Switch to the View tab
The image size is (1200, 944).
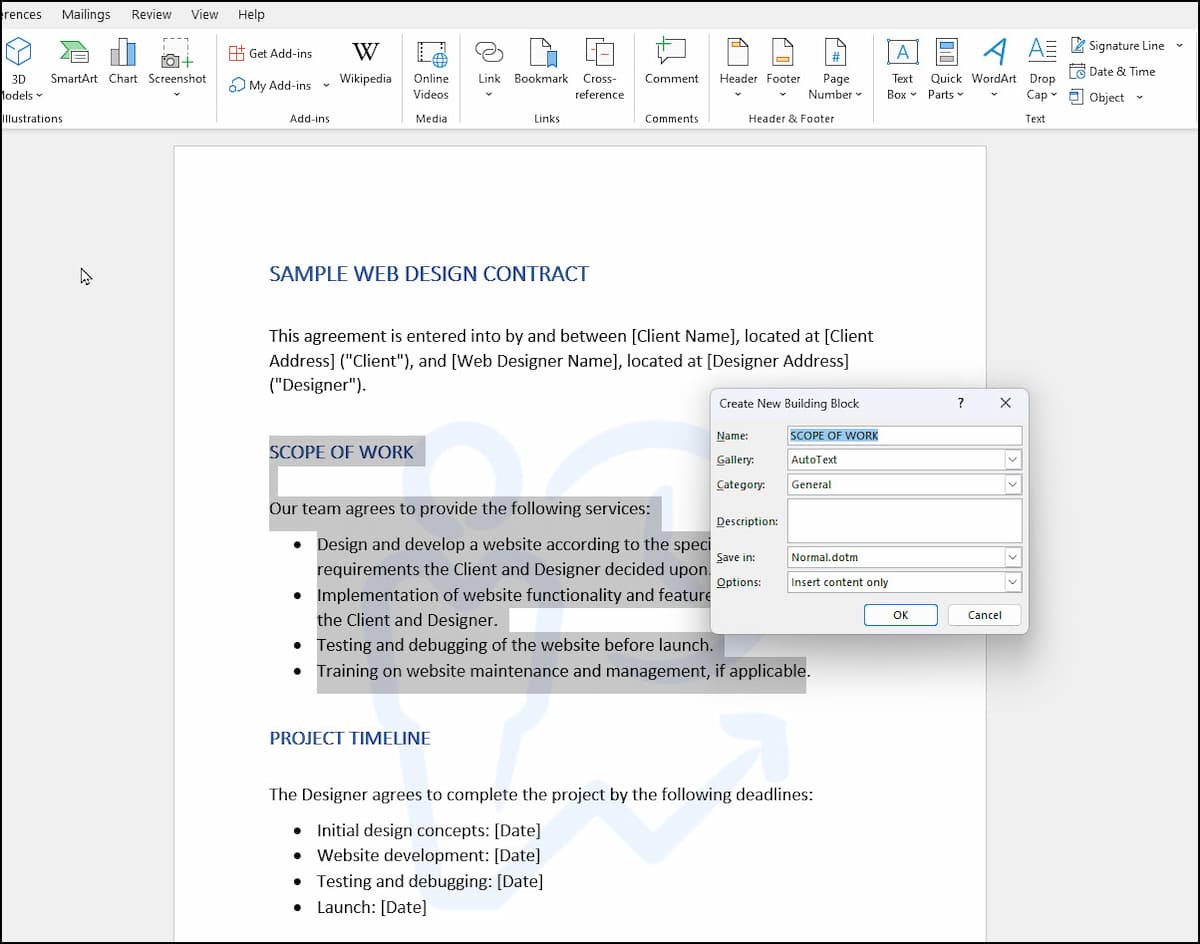click(205, 14)
